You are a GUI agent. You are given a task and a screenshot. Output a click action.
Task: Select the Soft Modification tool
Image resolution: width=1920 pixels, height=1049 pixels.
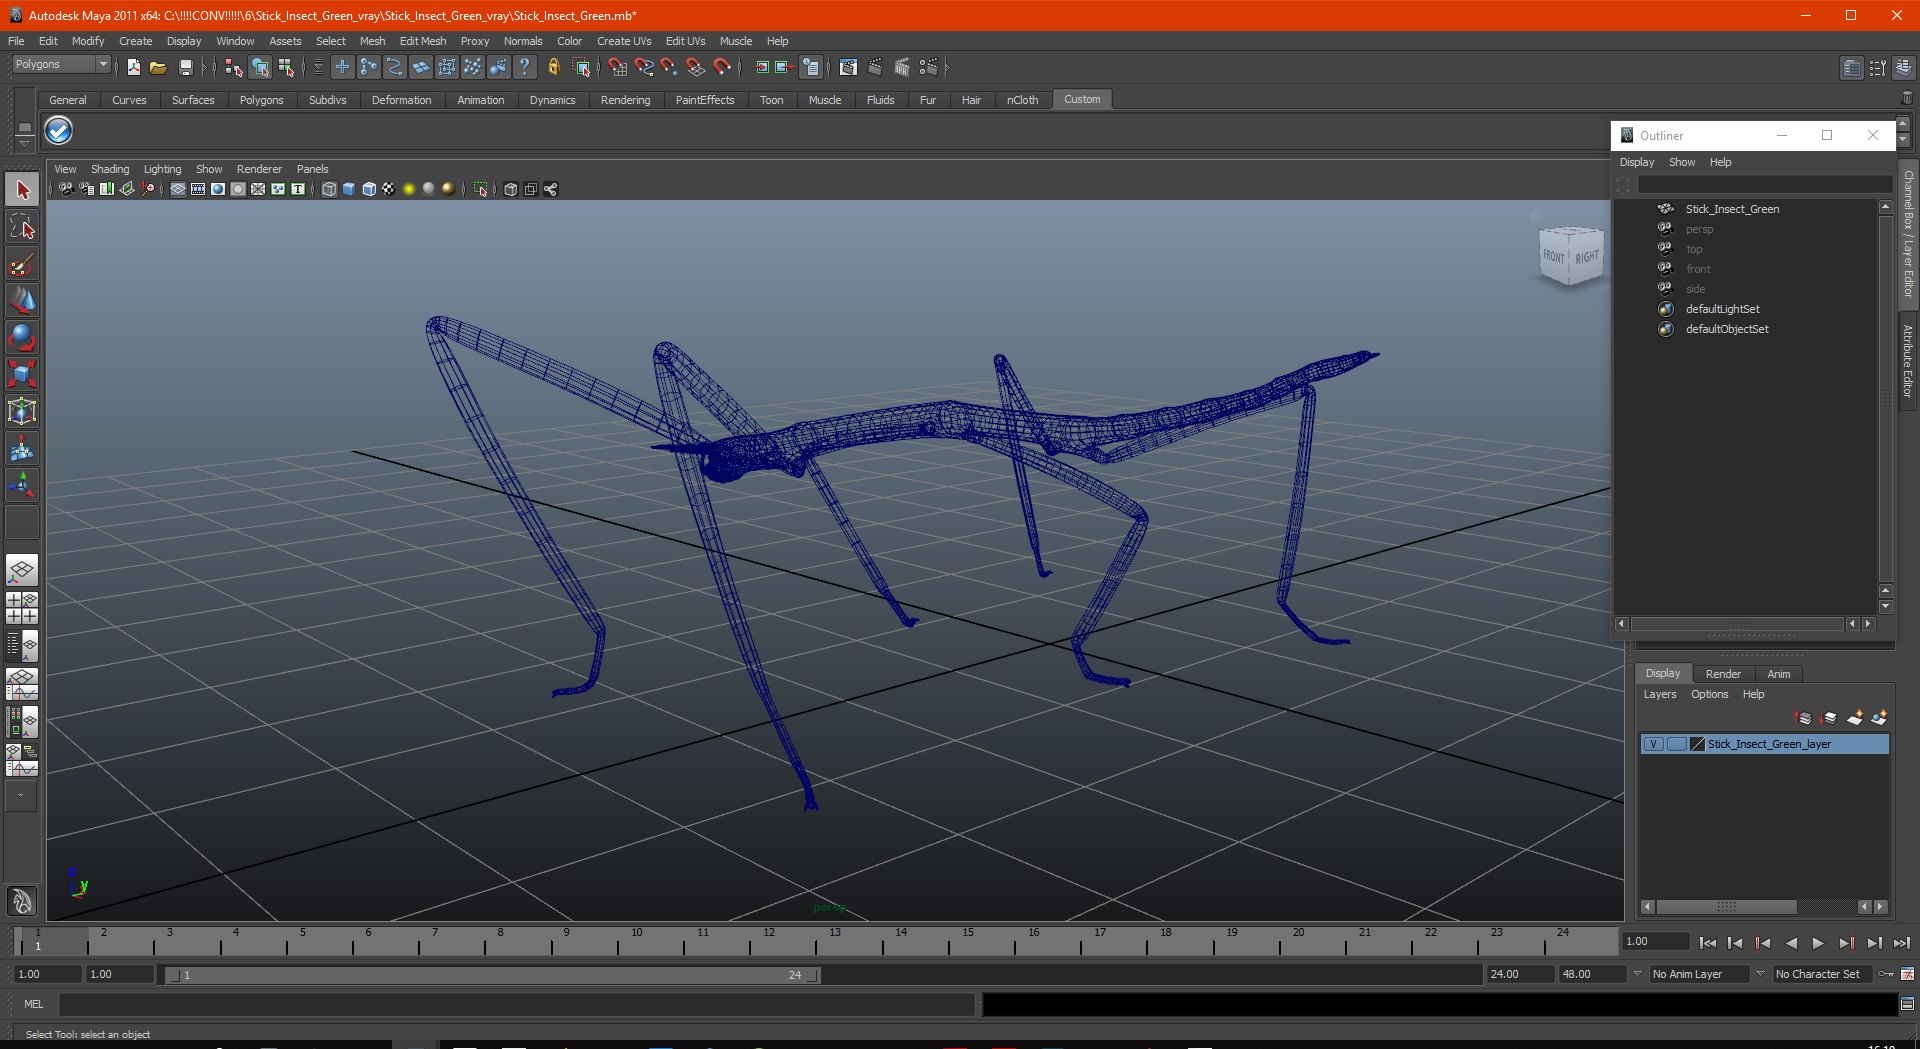(x=22, y=449)
